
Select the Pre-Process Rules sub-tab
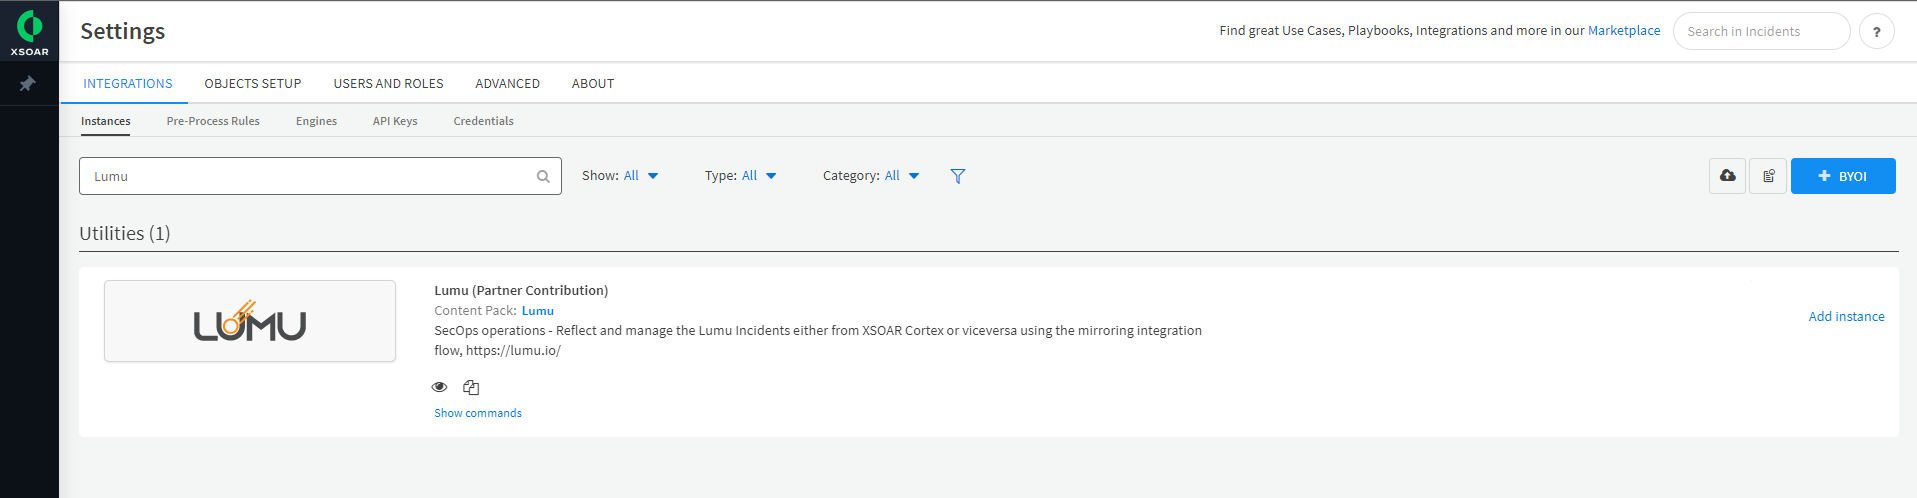point(213,121)
